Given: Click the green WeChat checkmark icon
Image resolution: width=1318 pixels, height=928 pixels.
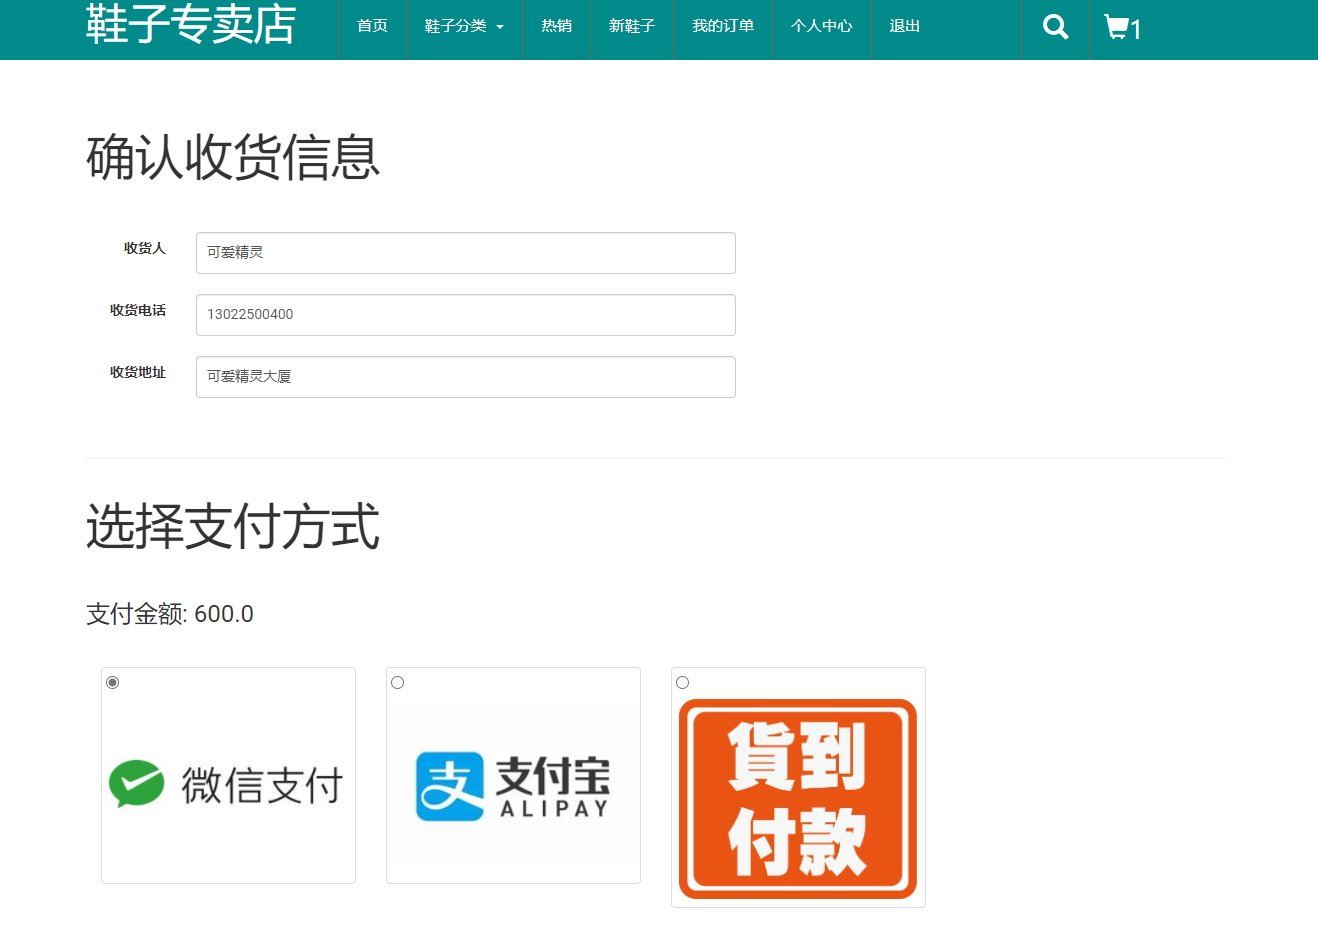Looking at the screenshot, I should (136, 783).
